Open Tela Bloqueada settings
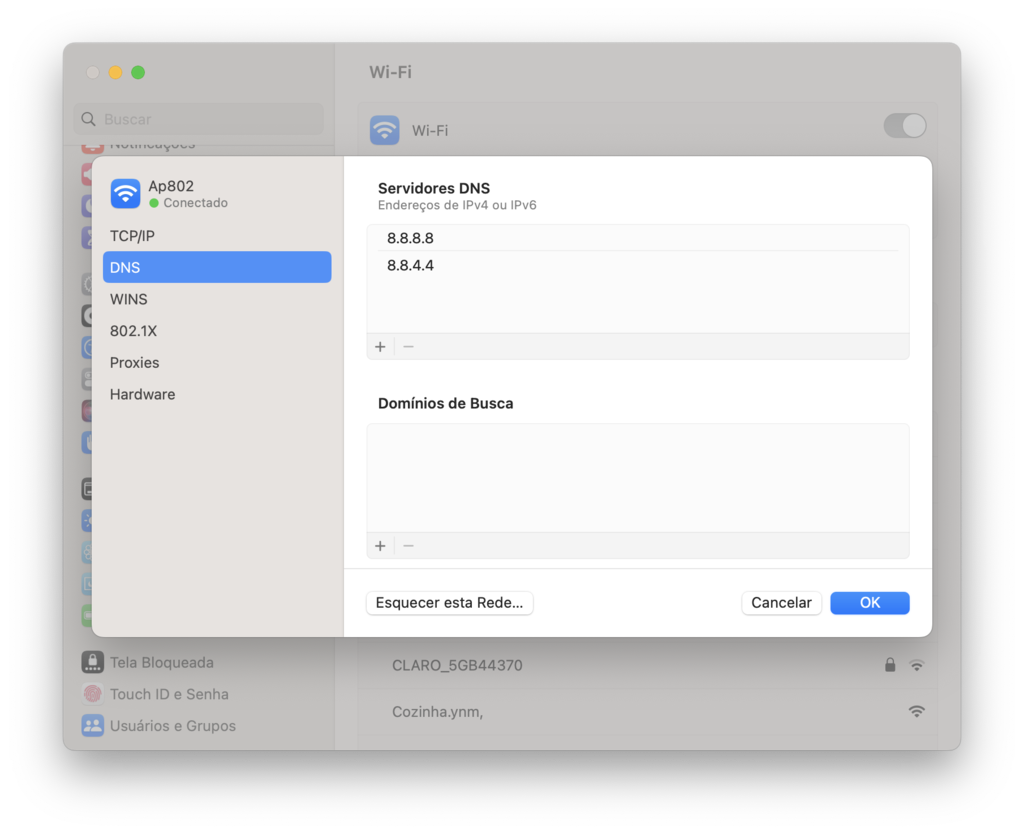1024x834 pixels. 161,662
